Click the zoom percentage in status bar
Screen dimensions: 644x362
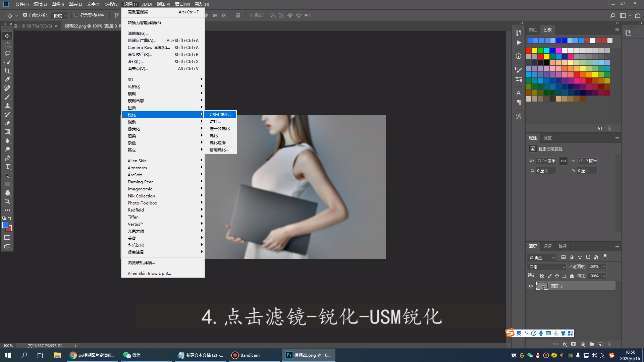pos(8,346)
